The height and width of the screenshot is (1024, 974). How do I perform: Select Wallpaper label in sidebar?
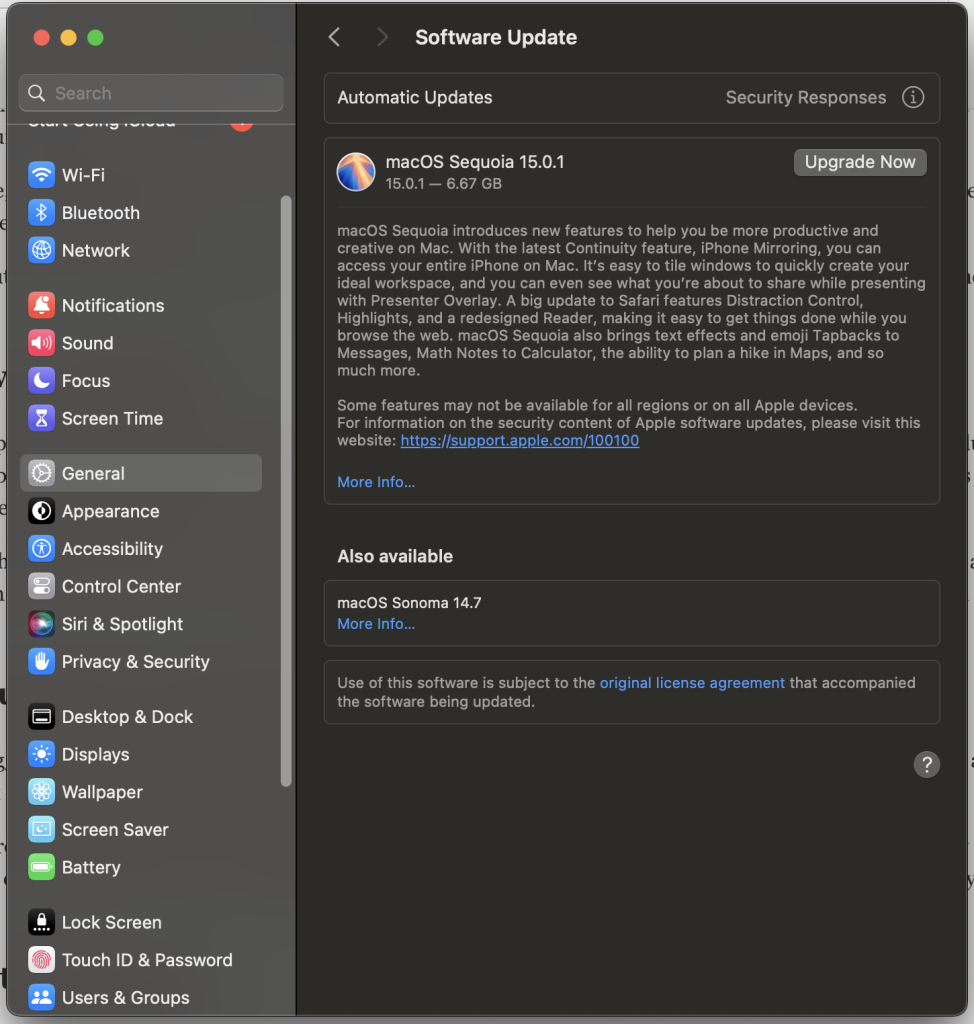(103, 792)
